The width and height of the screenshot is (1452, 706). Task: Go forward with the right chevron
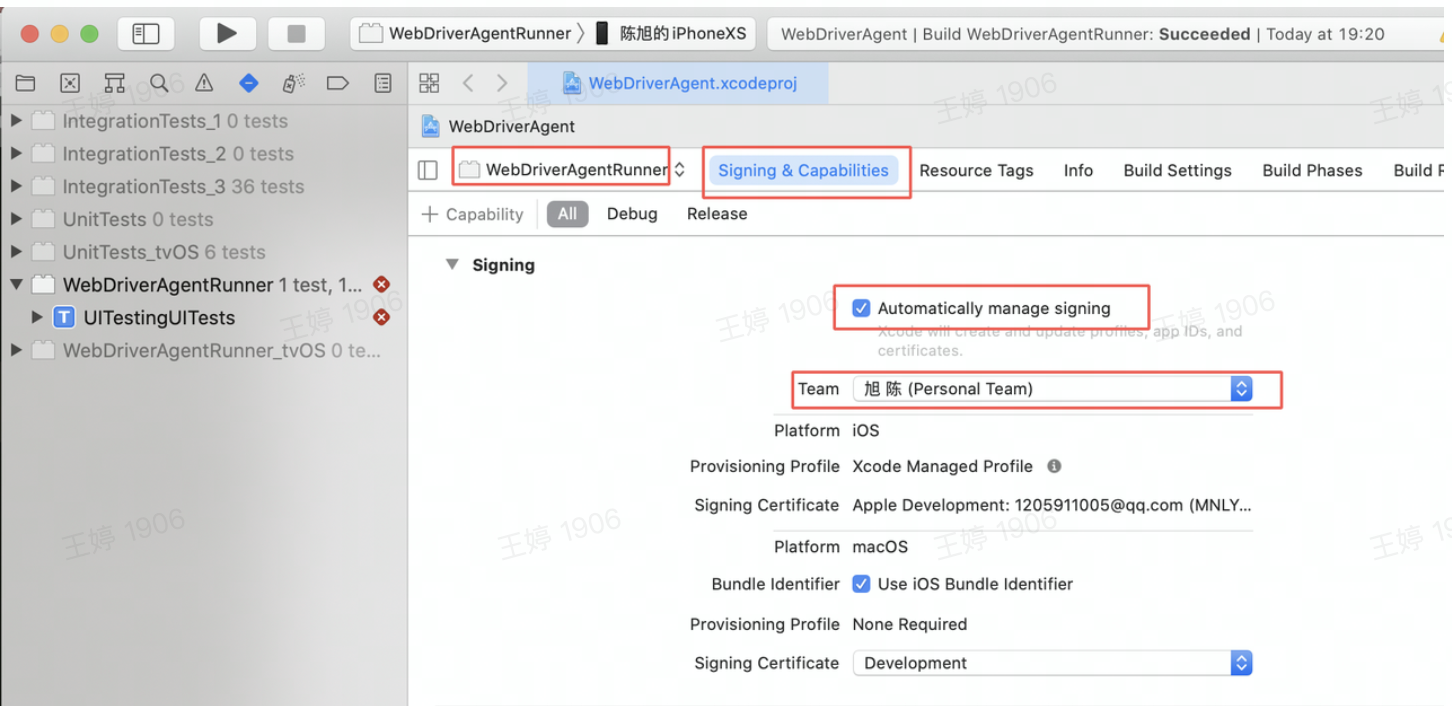(502, 83)
